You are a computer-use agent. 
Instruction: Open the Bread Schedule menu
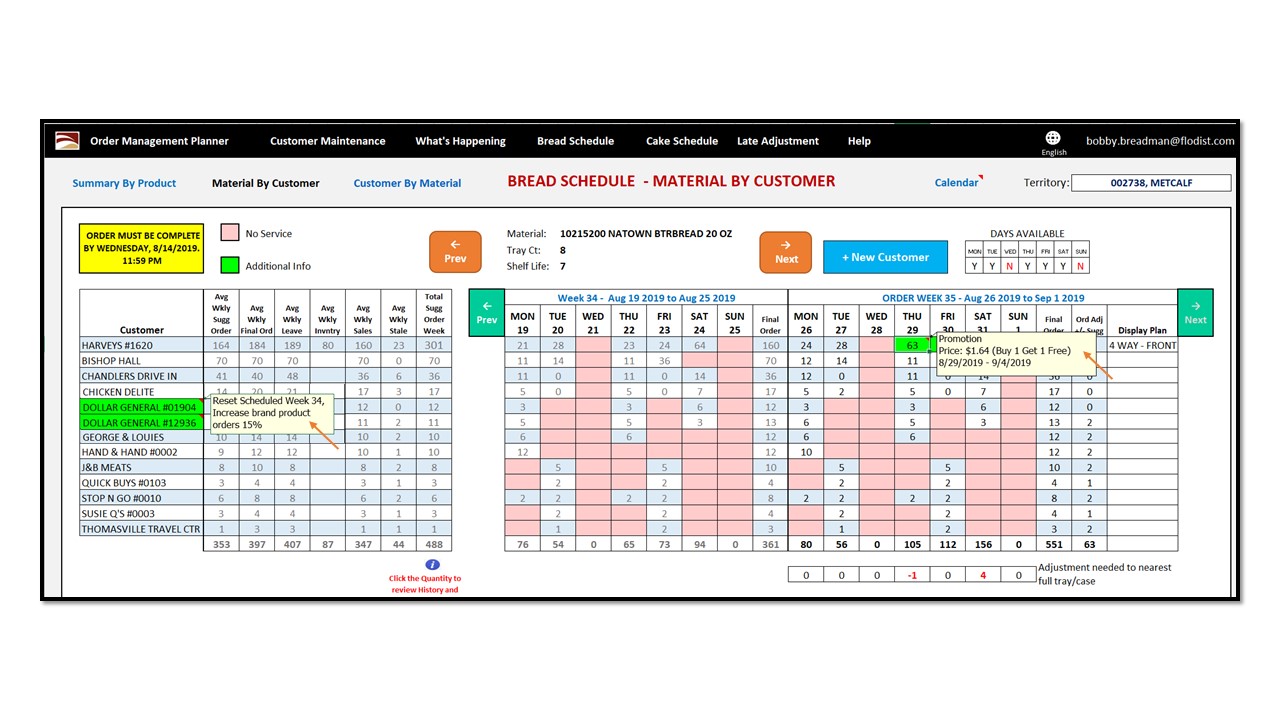click(x=575, y=141)
